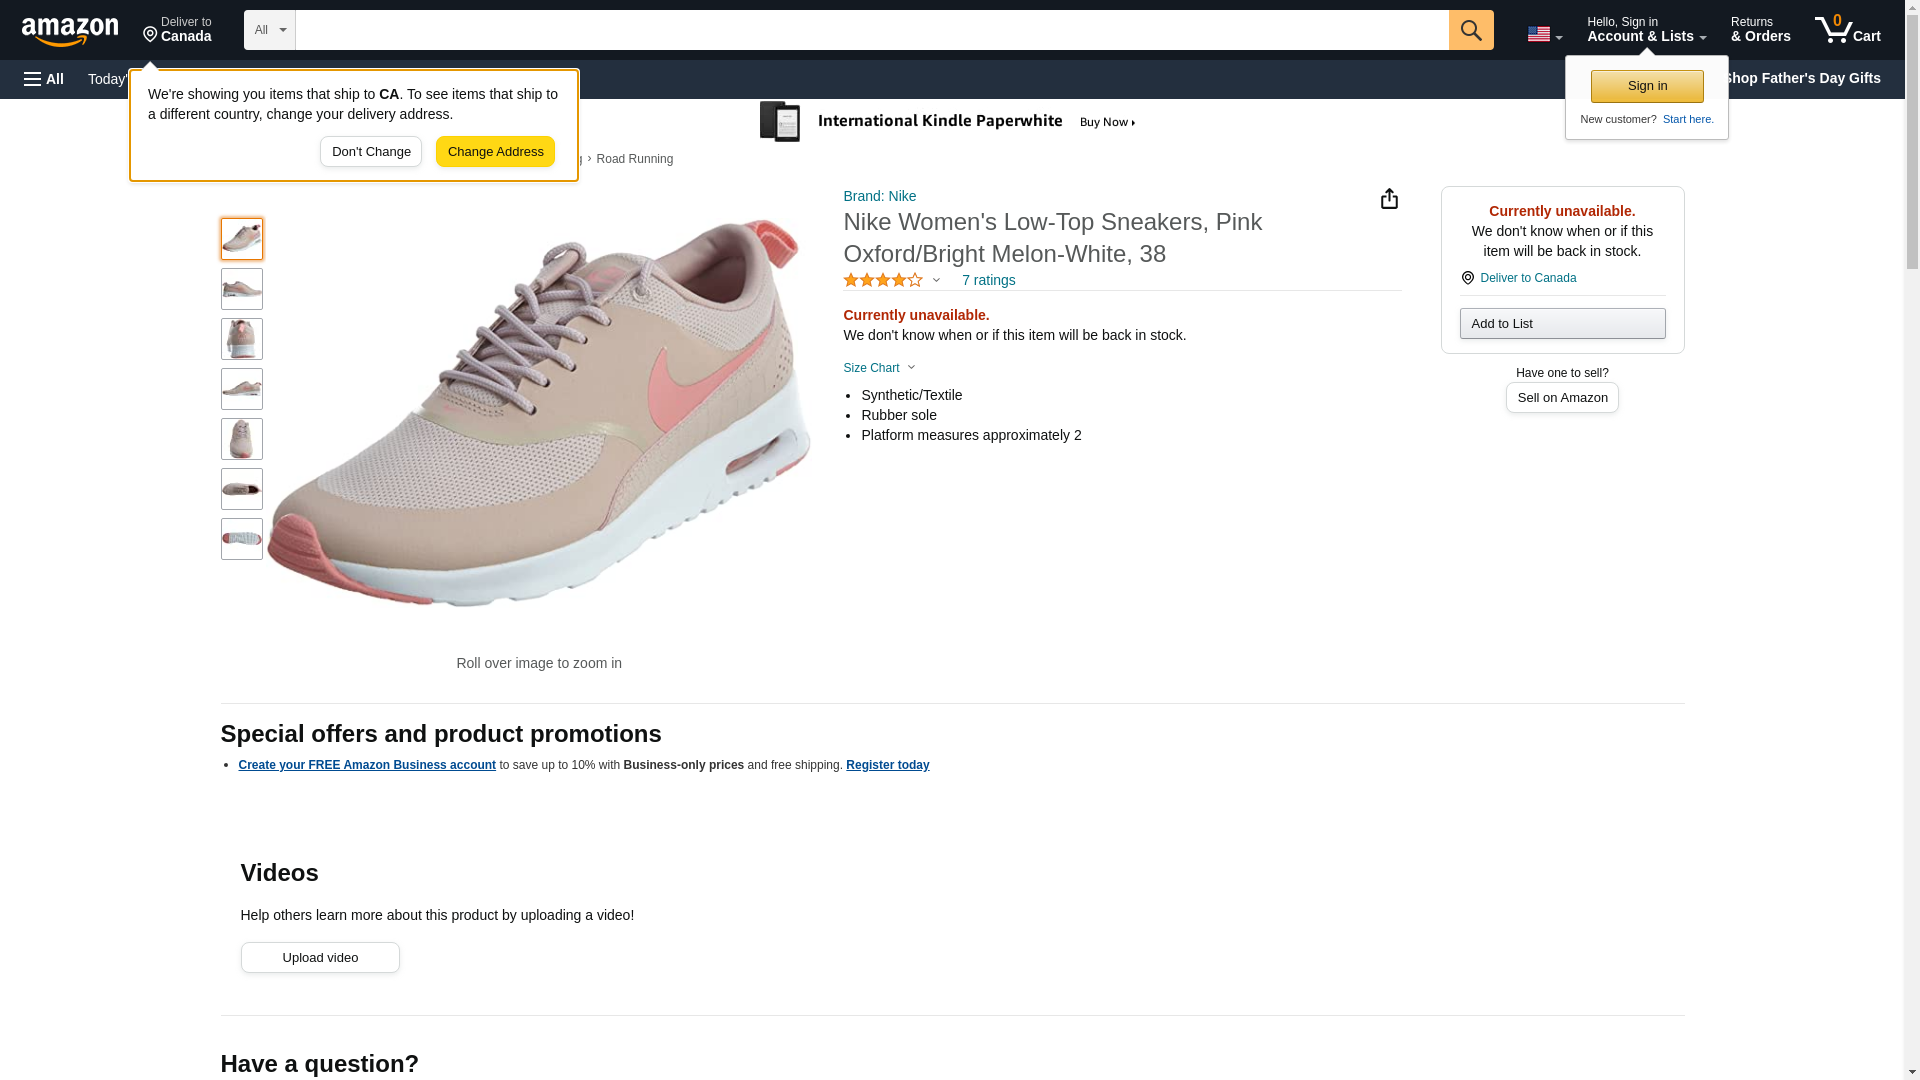Screen dimensions: 1920x1080
Task: Expand the search category All dropdown
Action: [x=269, y=30]
